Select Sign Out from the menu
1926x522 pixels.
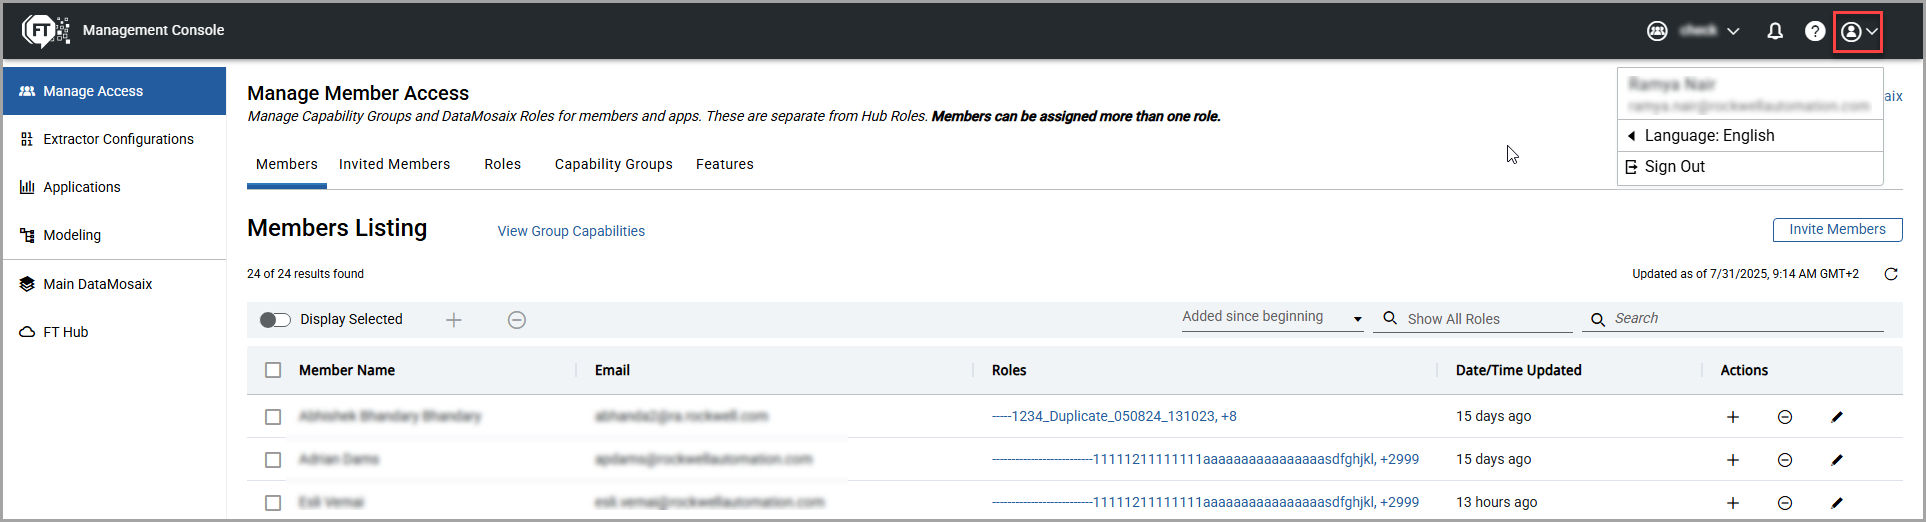click(x=1674, y=167)
